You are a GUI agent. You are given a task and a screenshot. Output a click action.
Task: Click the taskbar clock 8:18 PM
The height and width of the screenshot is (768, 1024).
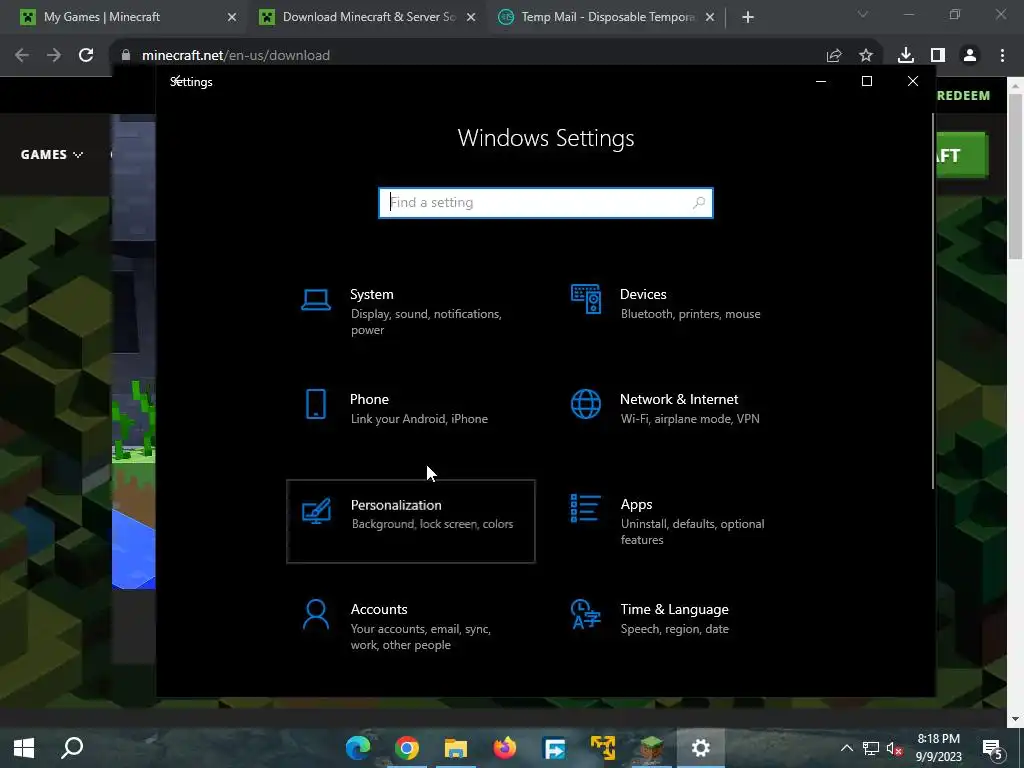point(938,748)
